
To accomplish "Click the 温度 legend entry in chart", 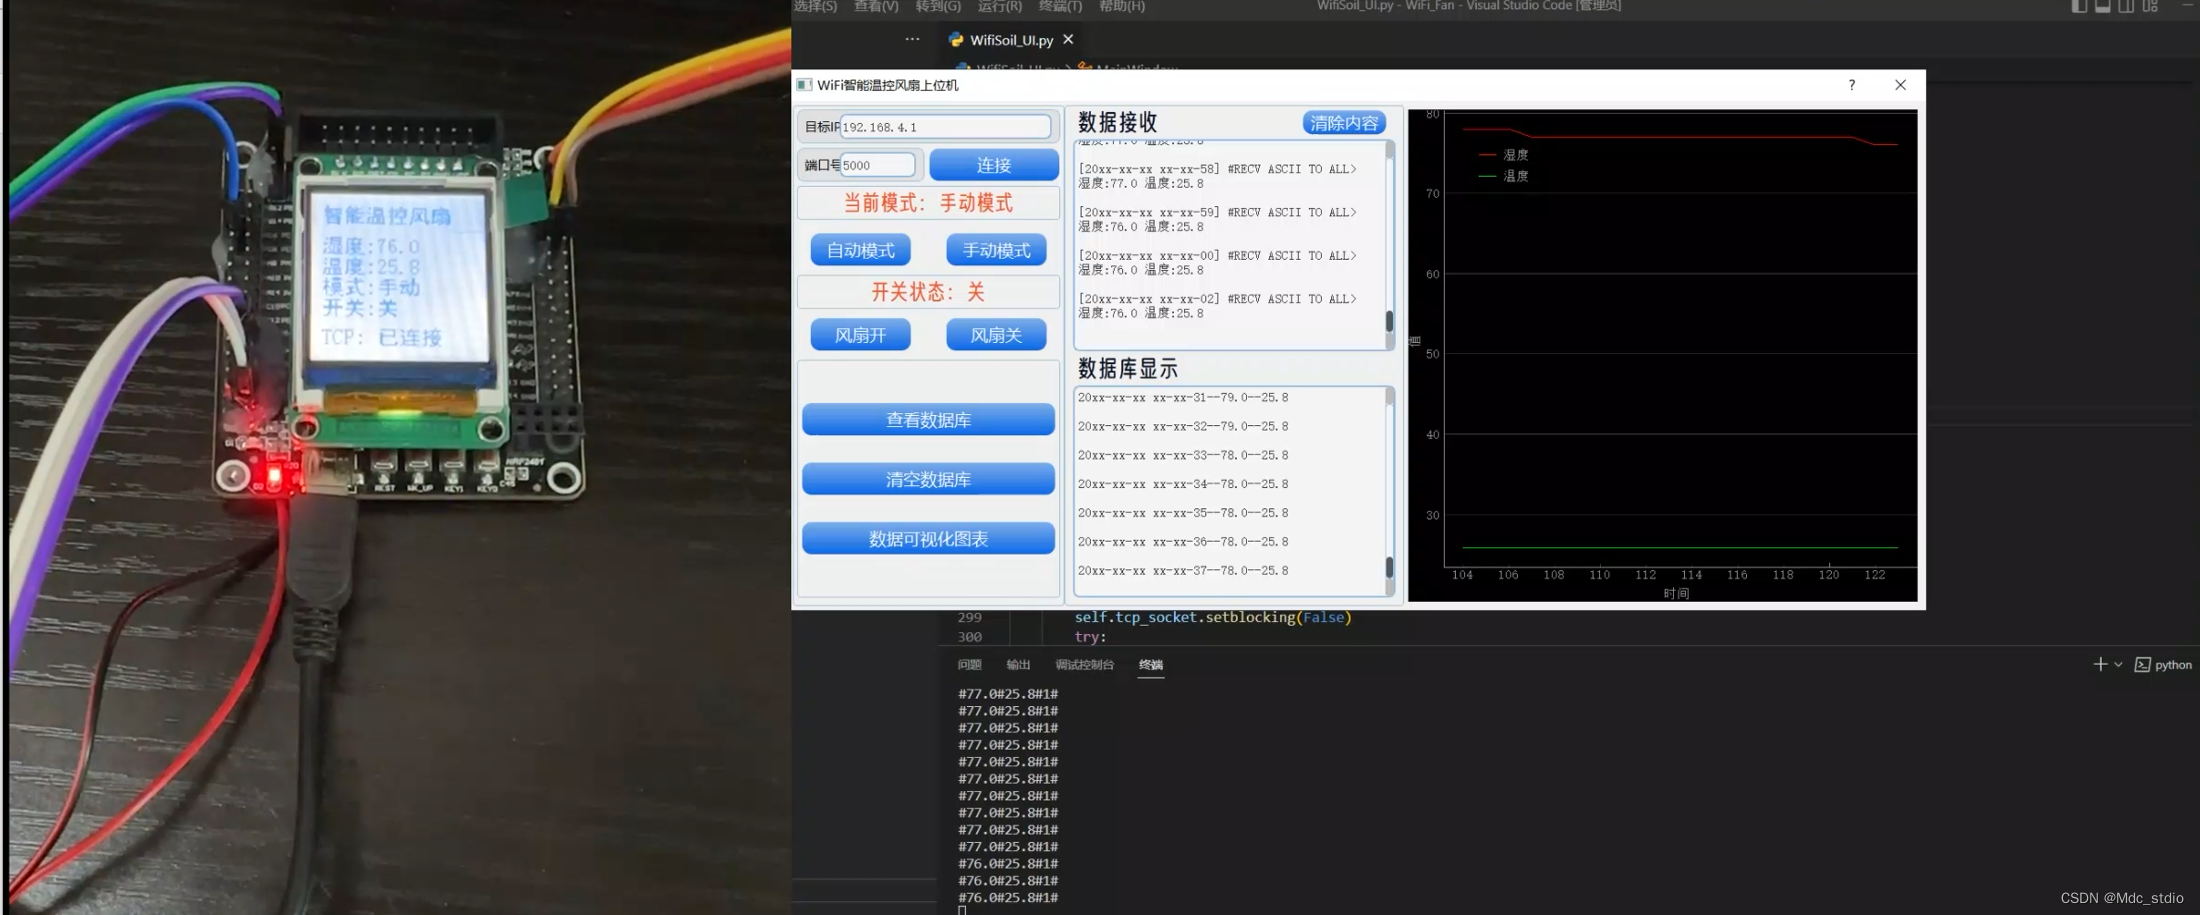I will pos(1504,176).
